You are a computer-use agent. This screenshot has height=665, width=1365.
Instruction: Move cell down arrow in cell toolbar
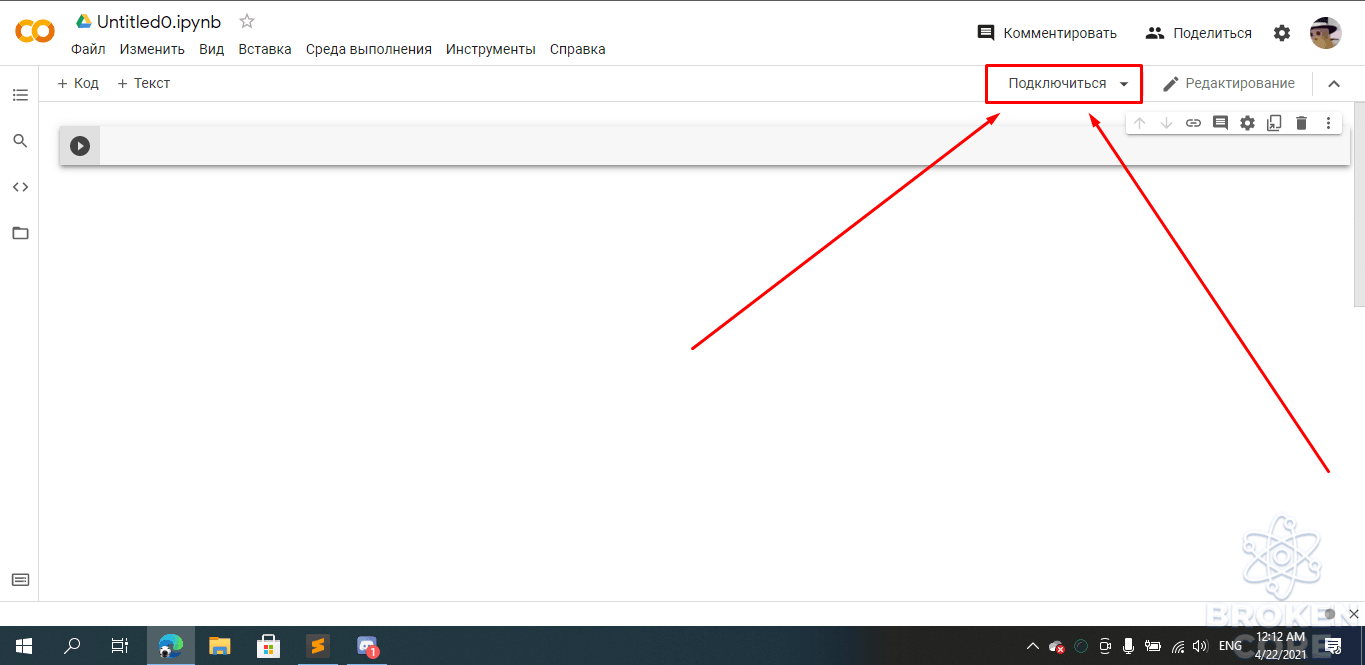pos(1166,123)
